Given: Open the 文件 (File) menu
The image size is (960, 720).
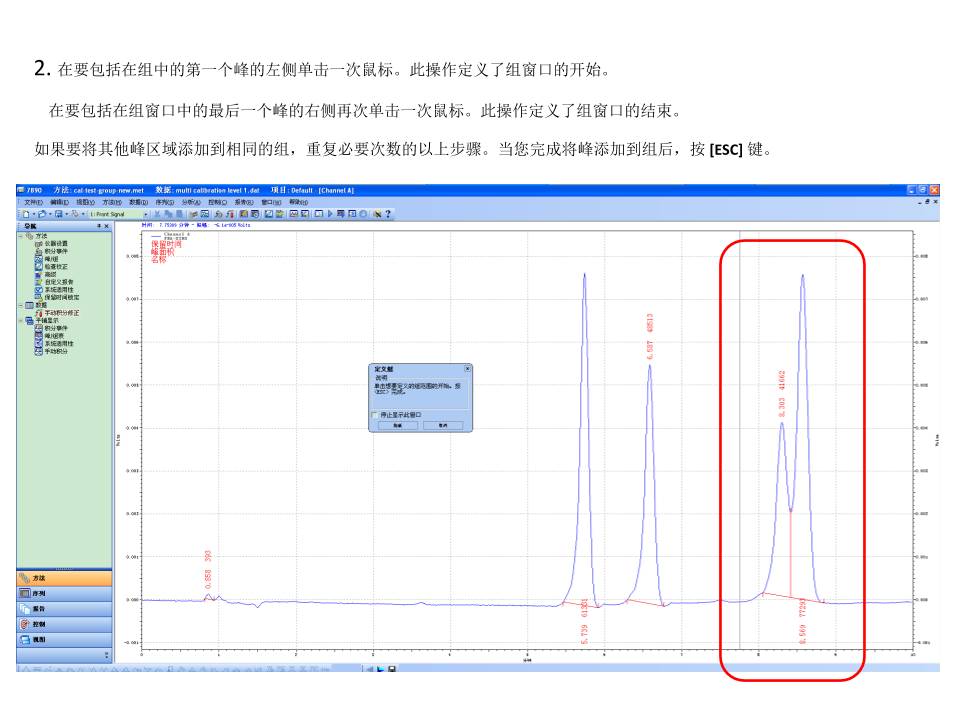Looking at the screenshot, I should click(x=32, y=202).
